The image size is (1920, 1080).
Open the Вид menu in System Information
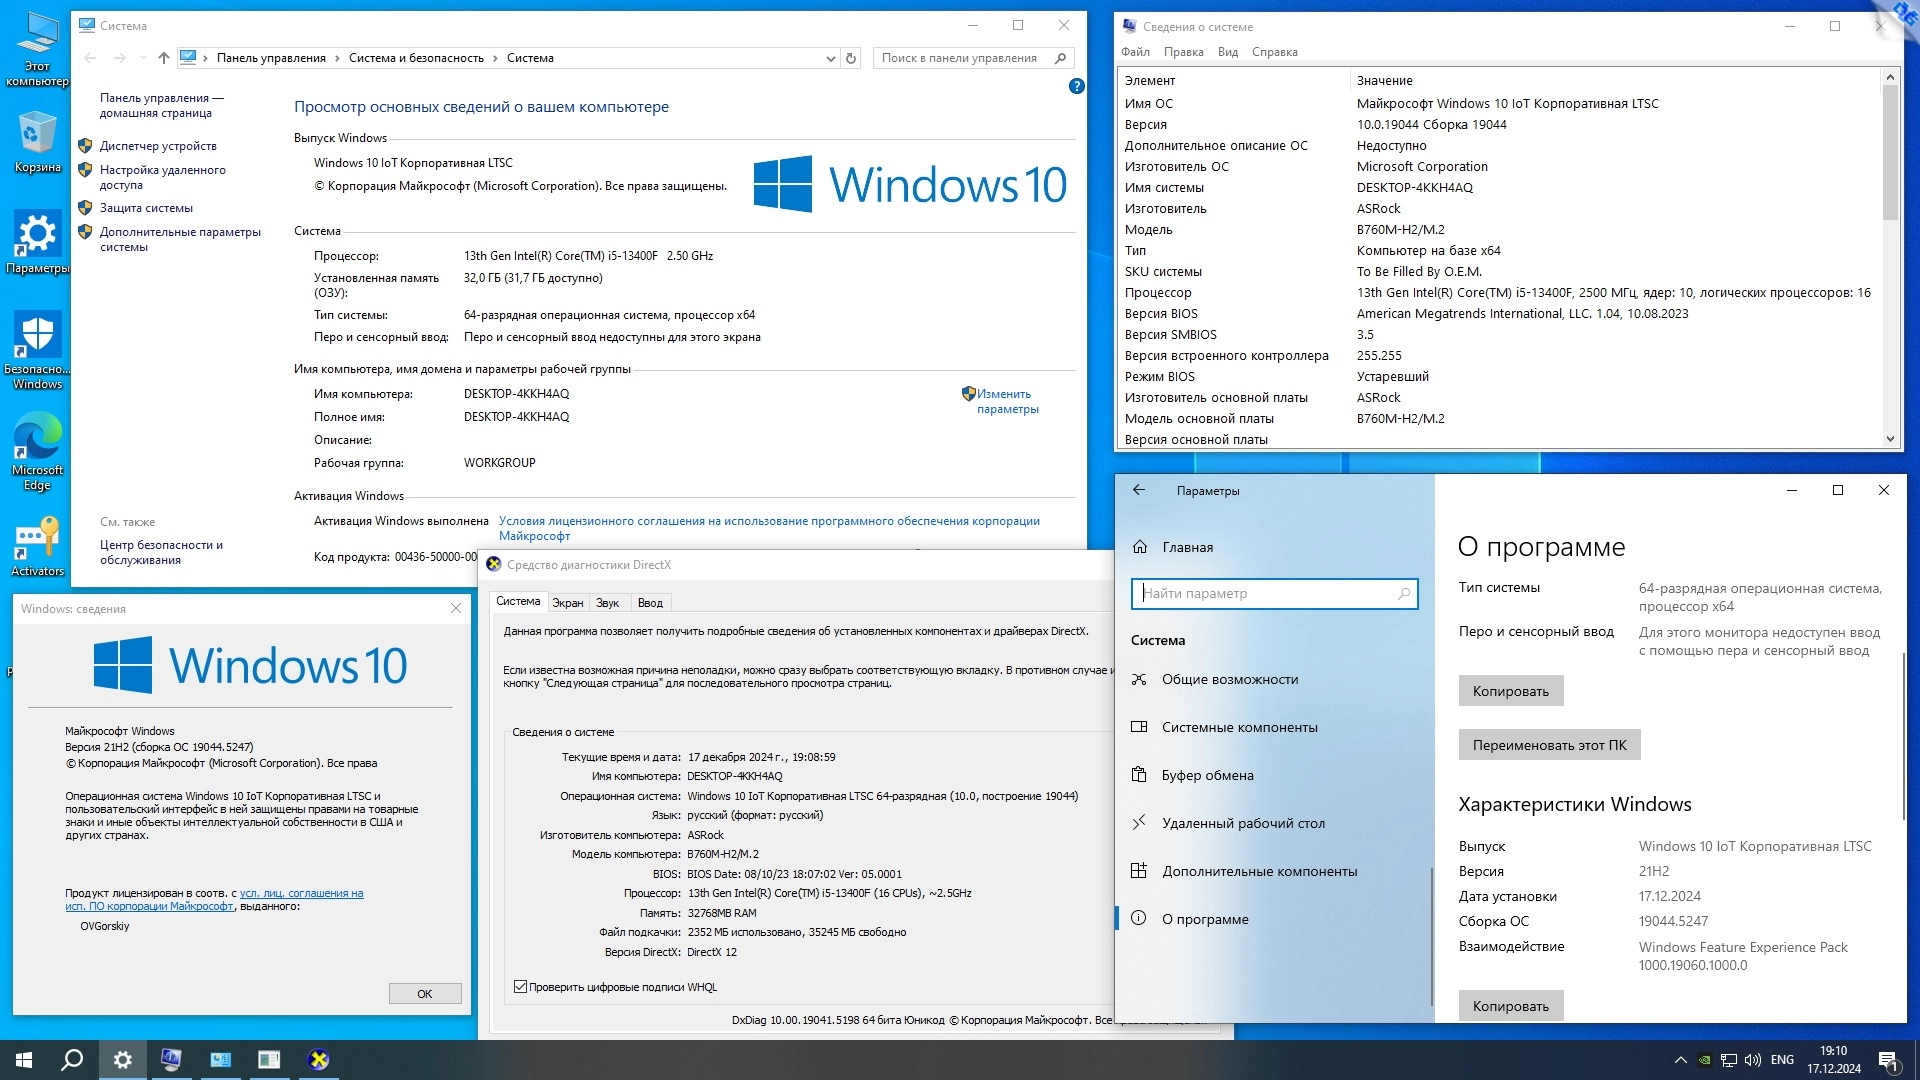1227,52
